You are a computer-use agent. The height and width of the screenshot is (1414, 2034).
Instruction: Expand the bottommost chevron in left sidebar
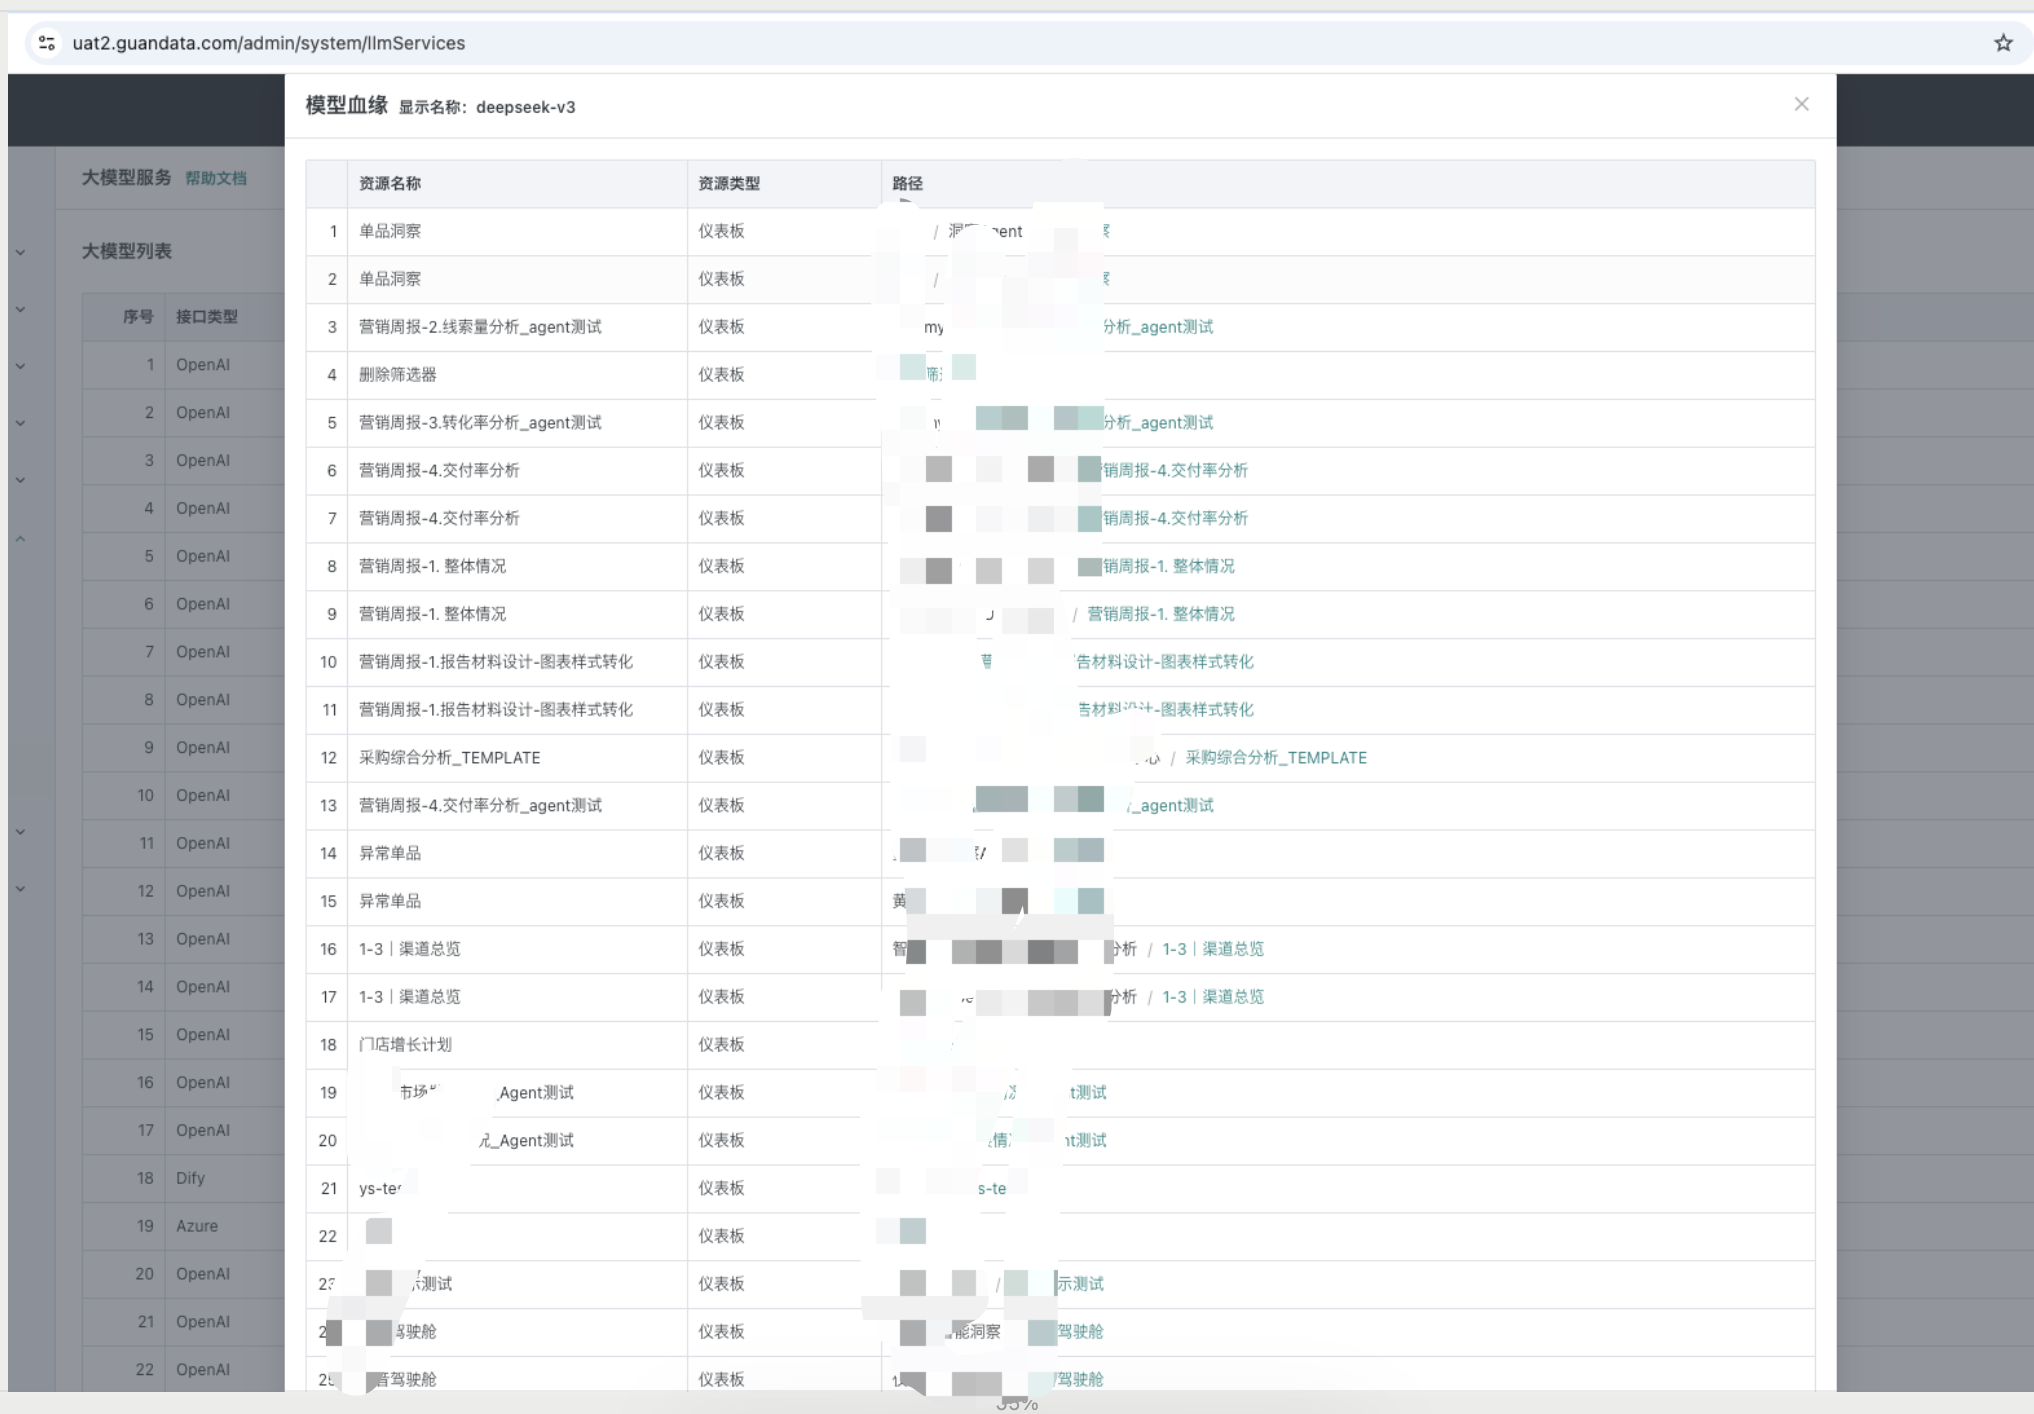20,889
